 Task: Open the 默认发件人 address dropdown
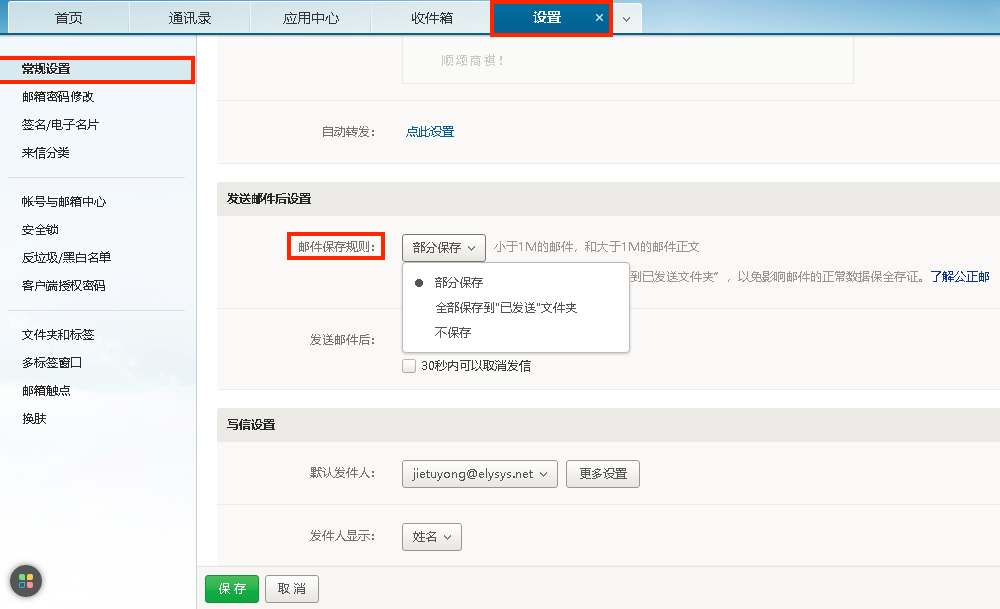pos(479,475)
